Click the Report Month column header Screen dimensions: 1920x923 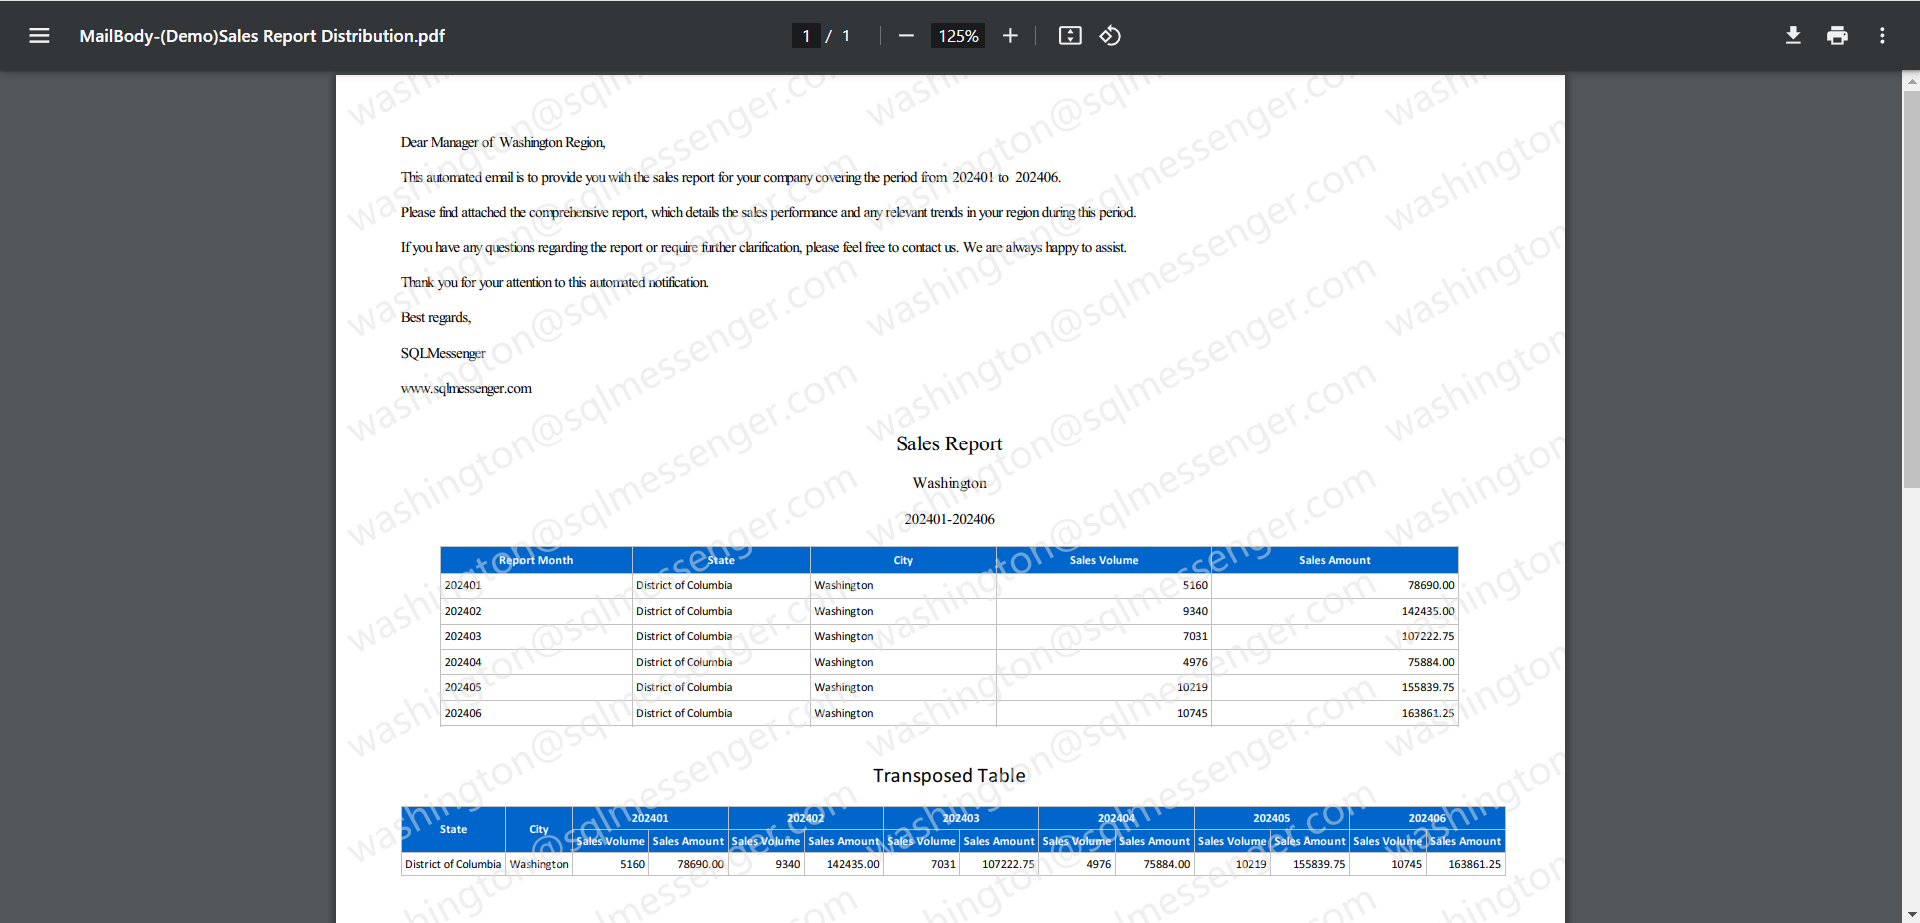point(536,560)
